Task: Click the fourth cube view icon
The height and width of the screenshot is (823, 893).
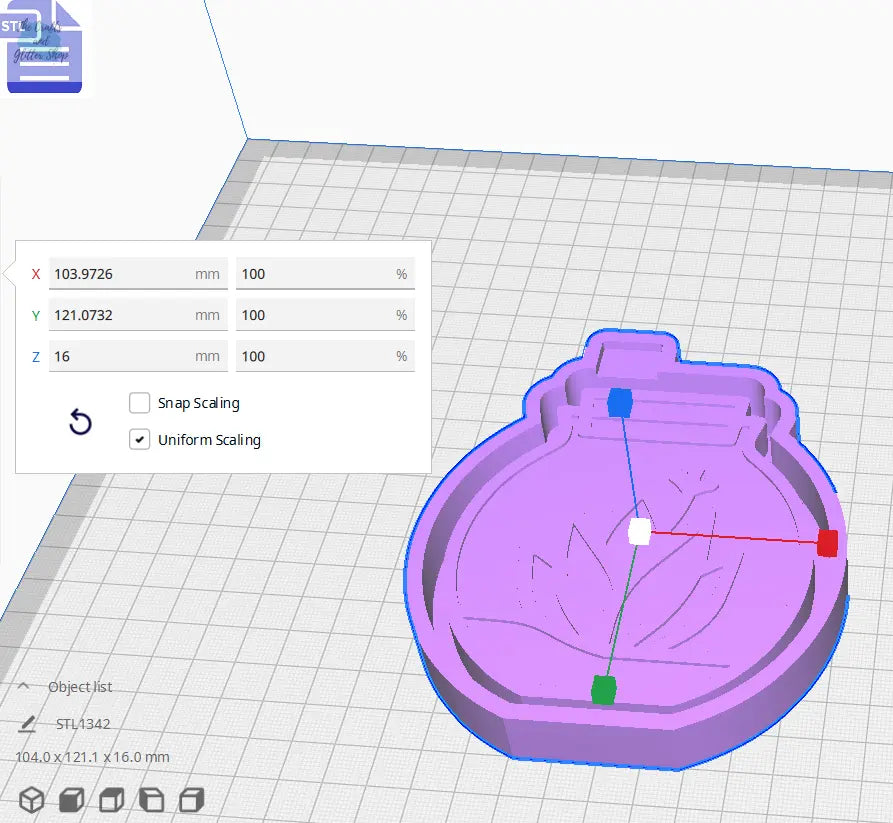Action: 150,799
